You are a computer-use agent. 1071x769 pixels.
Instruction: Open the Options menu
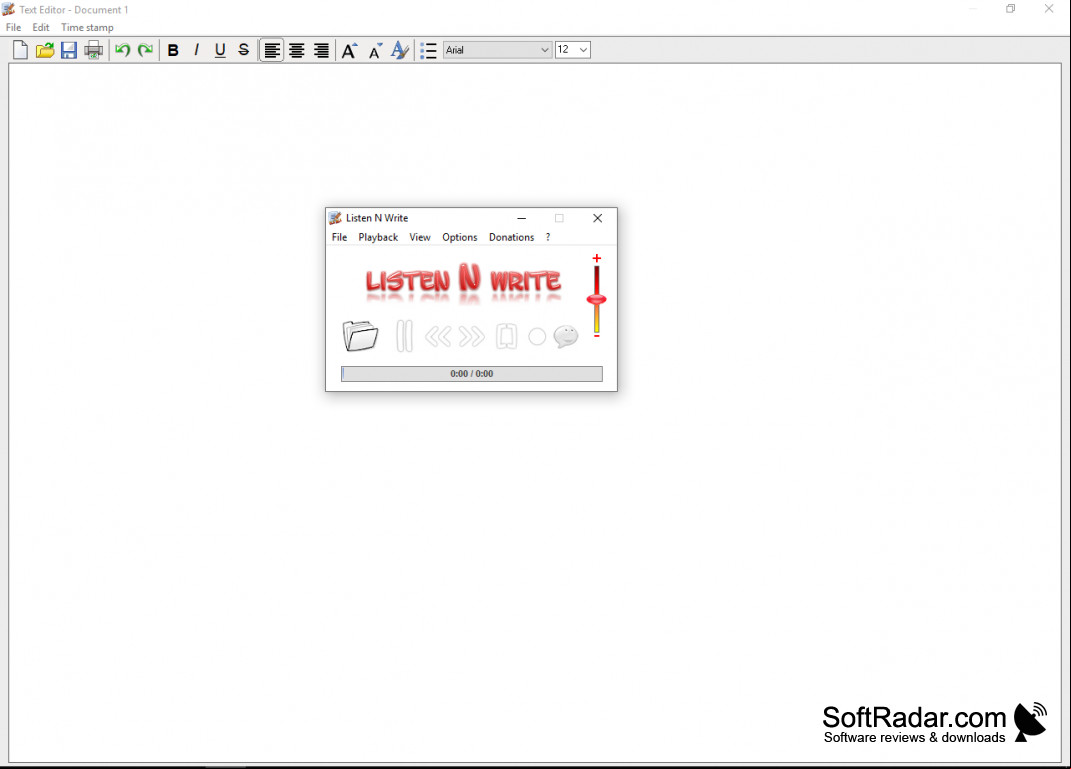[460, 237]
